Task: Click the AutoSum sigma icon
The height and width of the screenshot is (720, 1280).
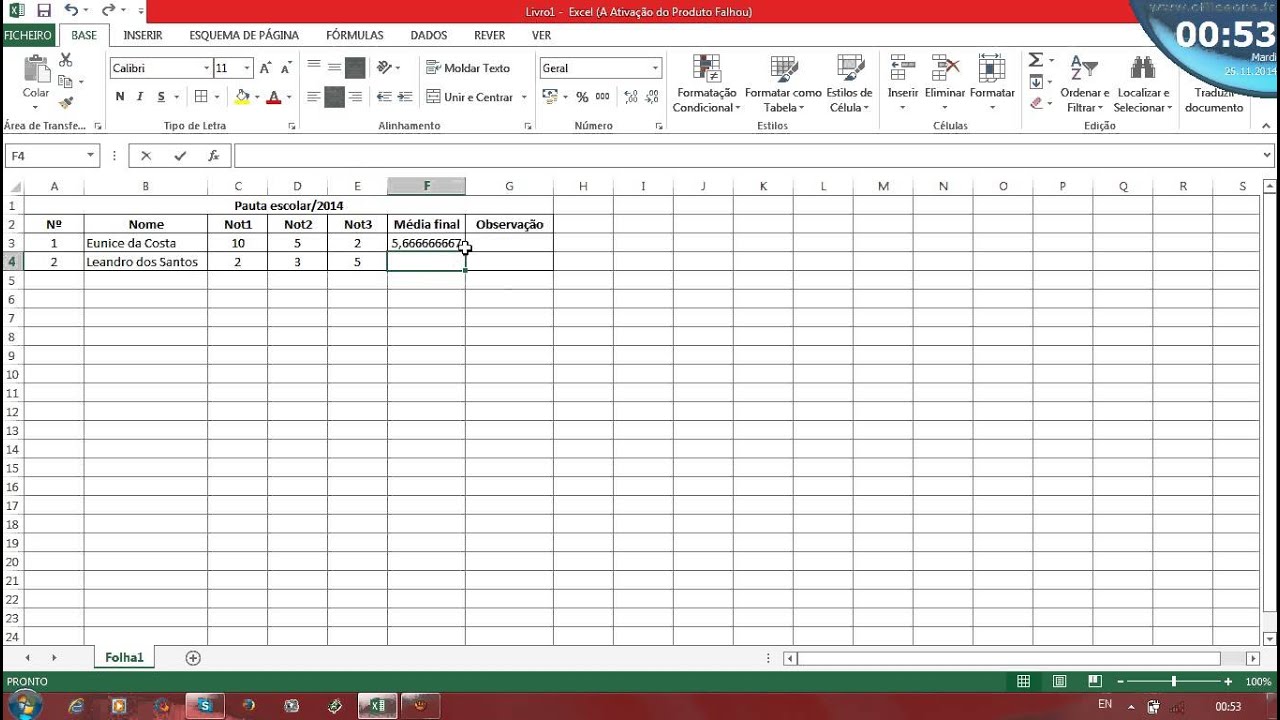Action: point(1036,61)
